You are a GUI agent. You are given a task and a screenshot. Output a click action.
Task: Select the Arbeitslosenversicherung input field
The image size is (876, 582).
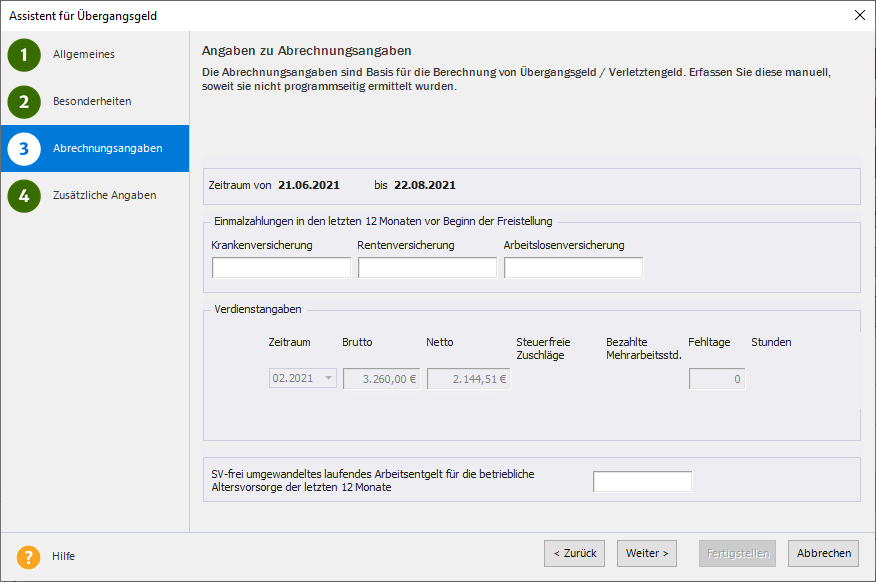[573, 268]
